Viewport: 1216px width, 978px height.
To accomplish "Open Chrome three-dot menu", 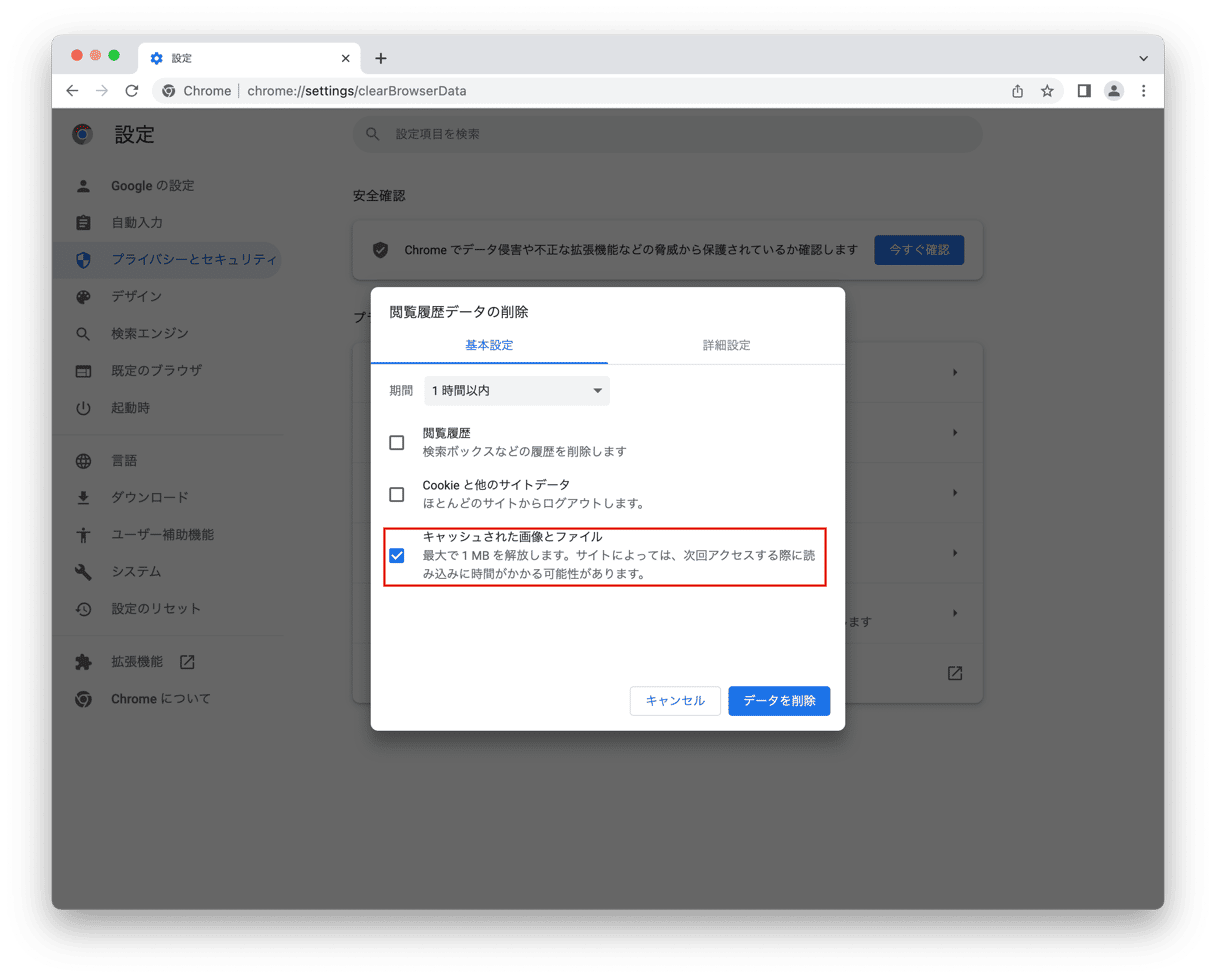I will [x=1143, y=91].
